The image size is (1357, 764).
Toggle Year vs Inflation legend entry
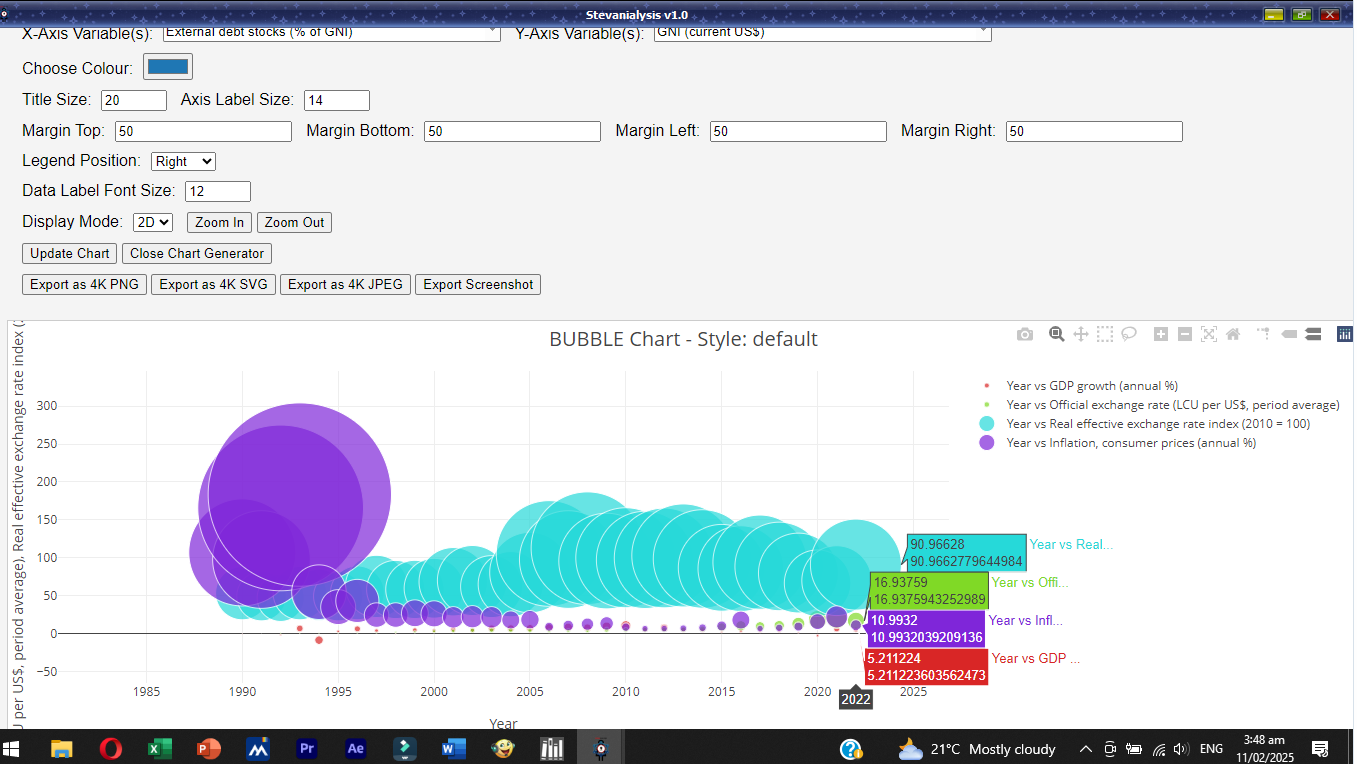pos(1131,443)
